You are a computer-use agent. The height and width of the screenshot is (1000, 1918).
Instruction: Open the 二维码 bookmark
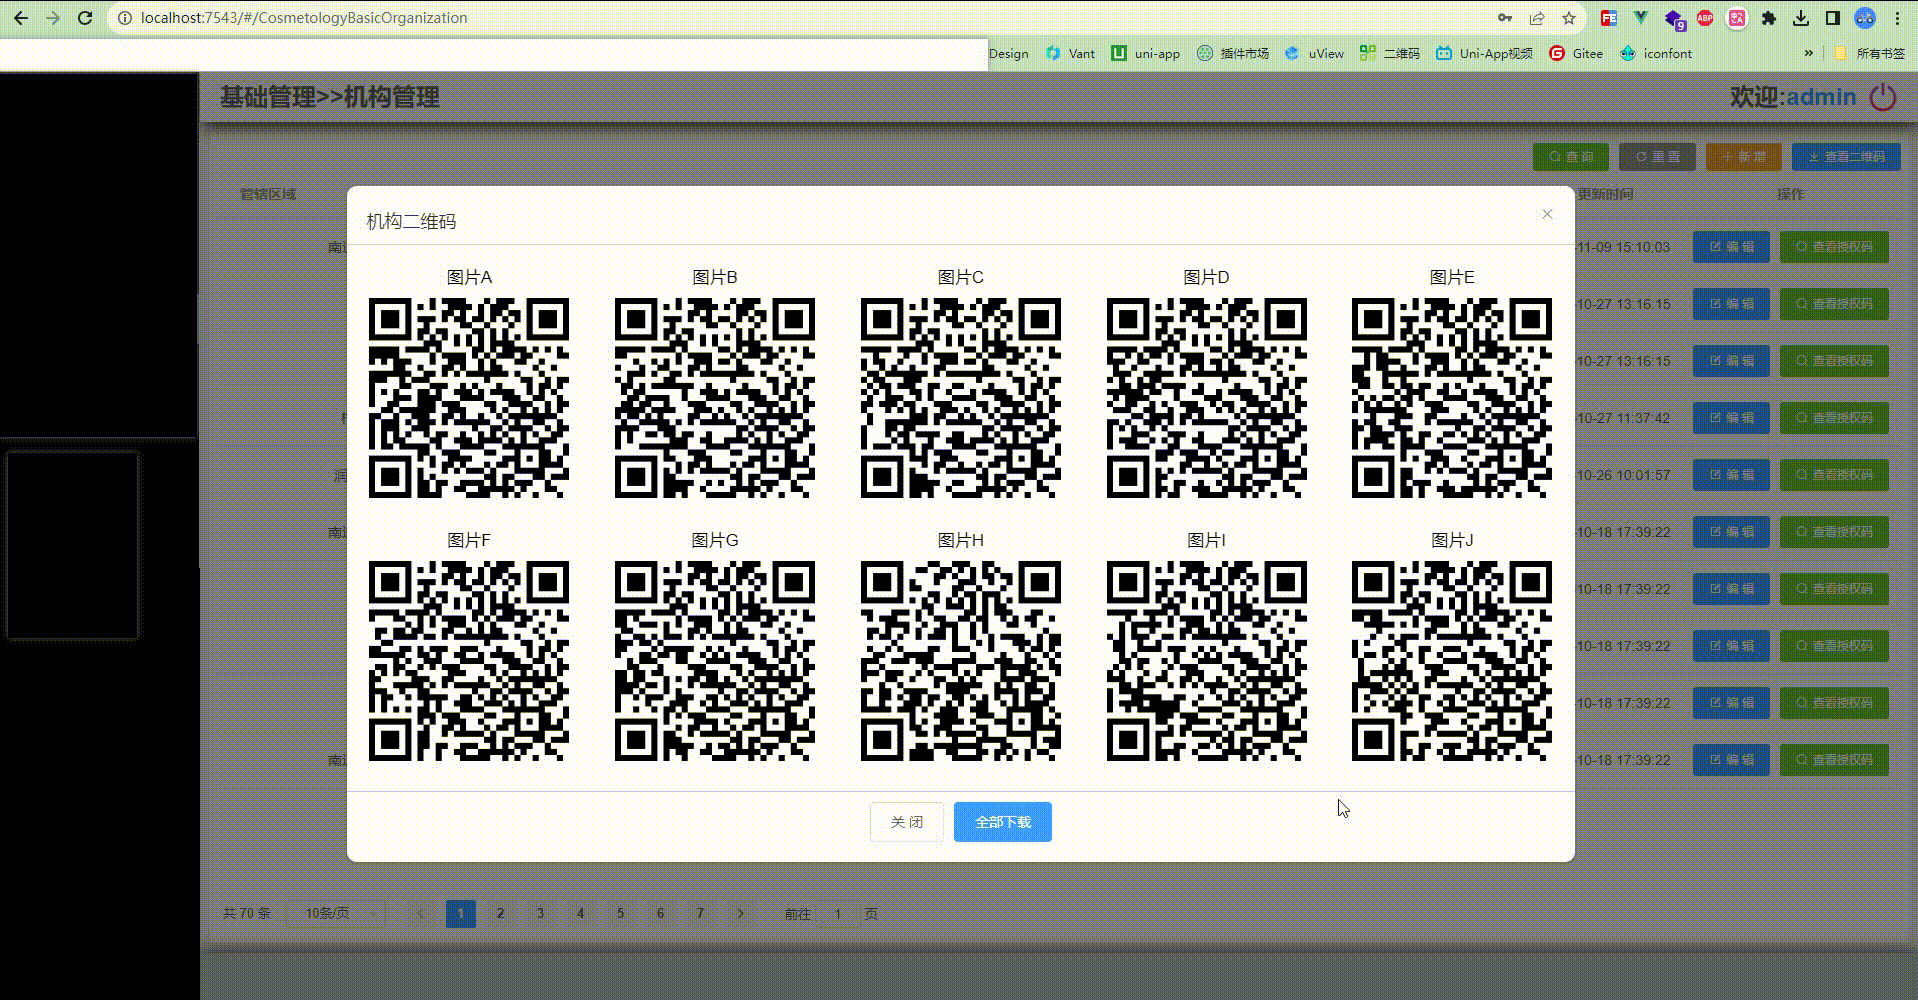[x=1390, y=53]
